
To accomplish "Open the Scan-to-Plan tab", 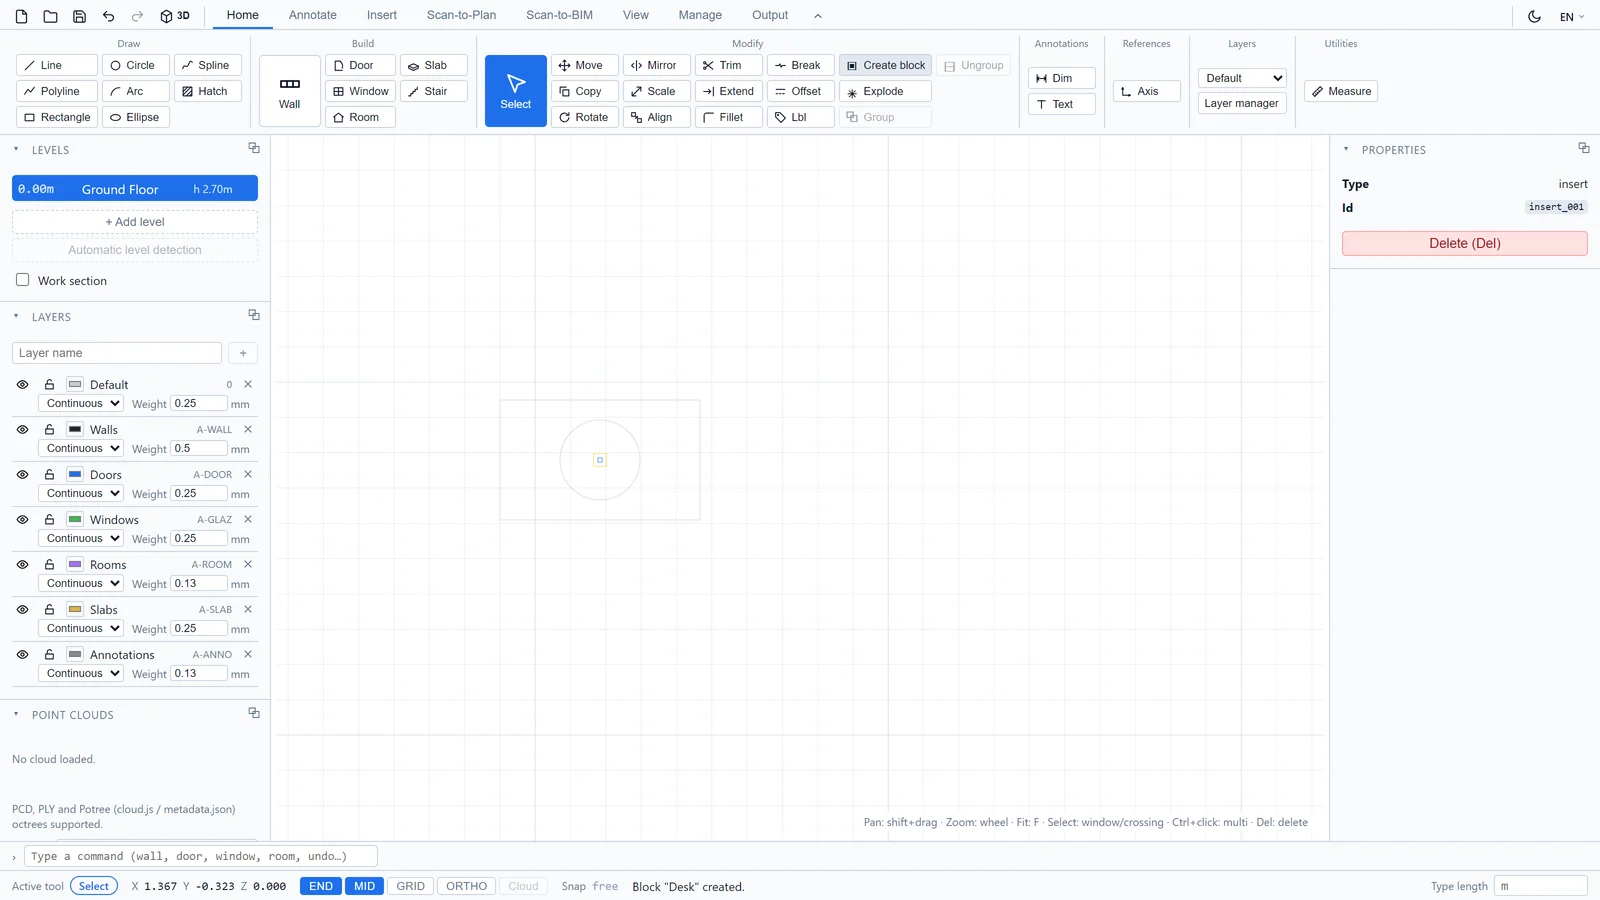I will [x=461, y=15].
